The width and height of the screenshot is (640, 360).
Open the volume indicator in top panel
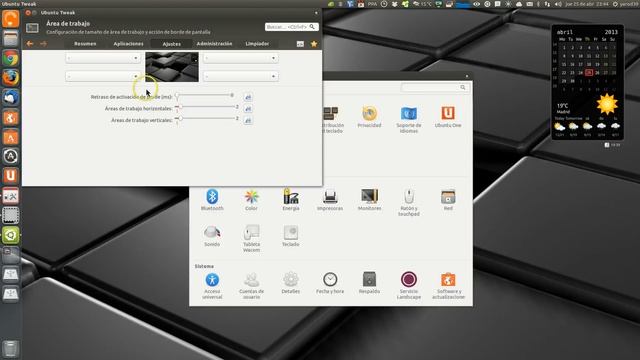coord(558,4)
